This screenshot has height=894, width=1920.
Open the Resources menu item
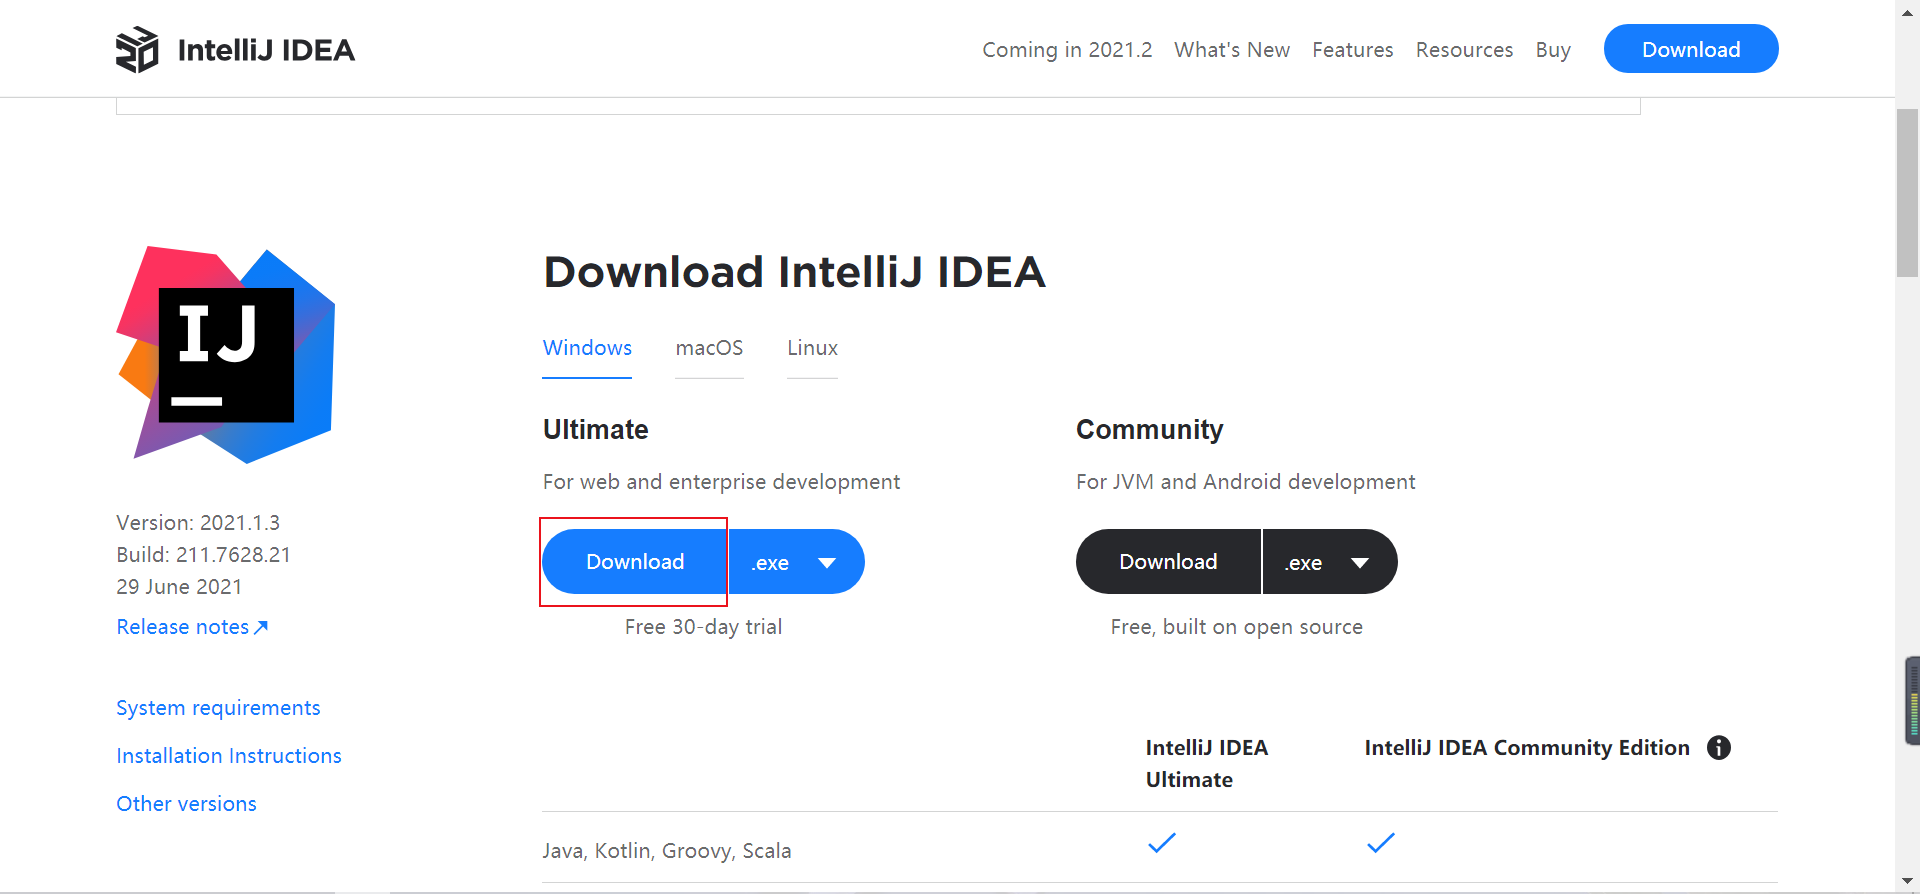tap(1464, 50)
